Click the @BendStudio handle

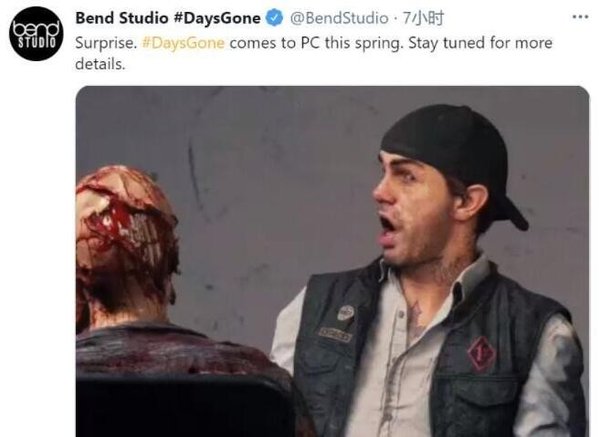[x=339, y=18]
